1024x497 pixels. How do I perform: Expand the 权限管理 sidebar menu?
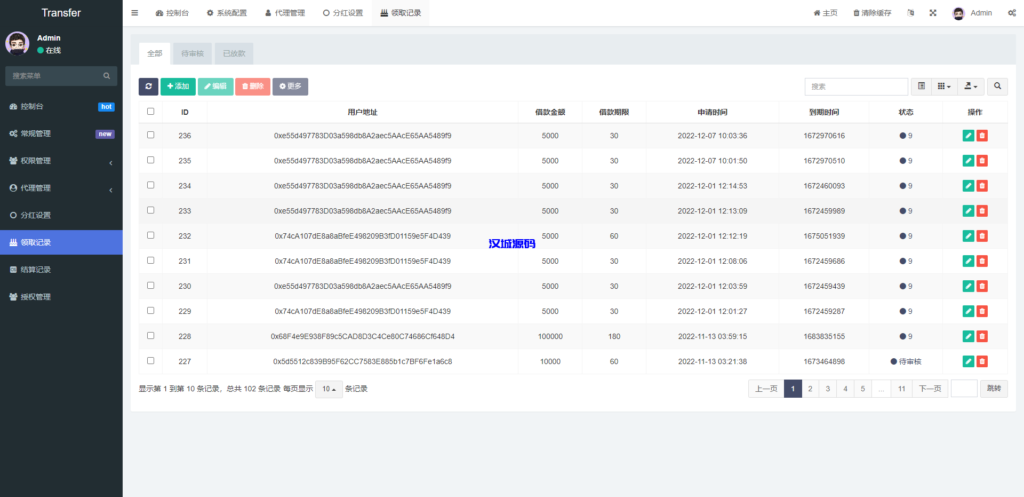point(61,160)
